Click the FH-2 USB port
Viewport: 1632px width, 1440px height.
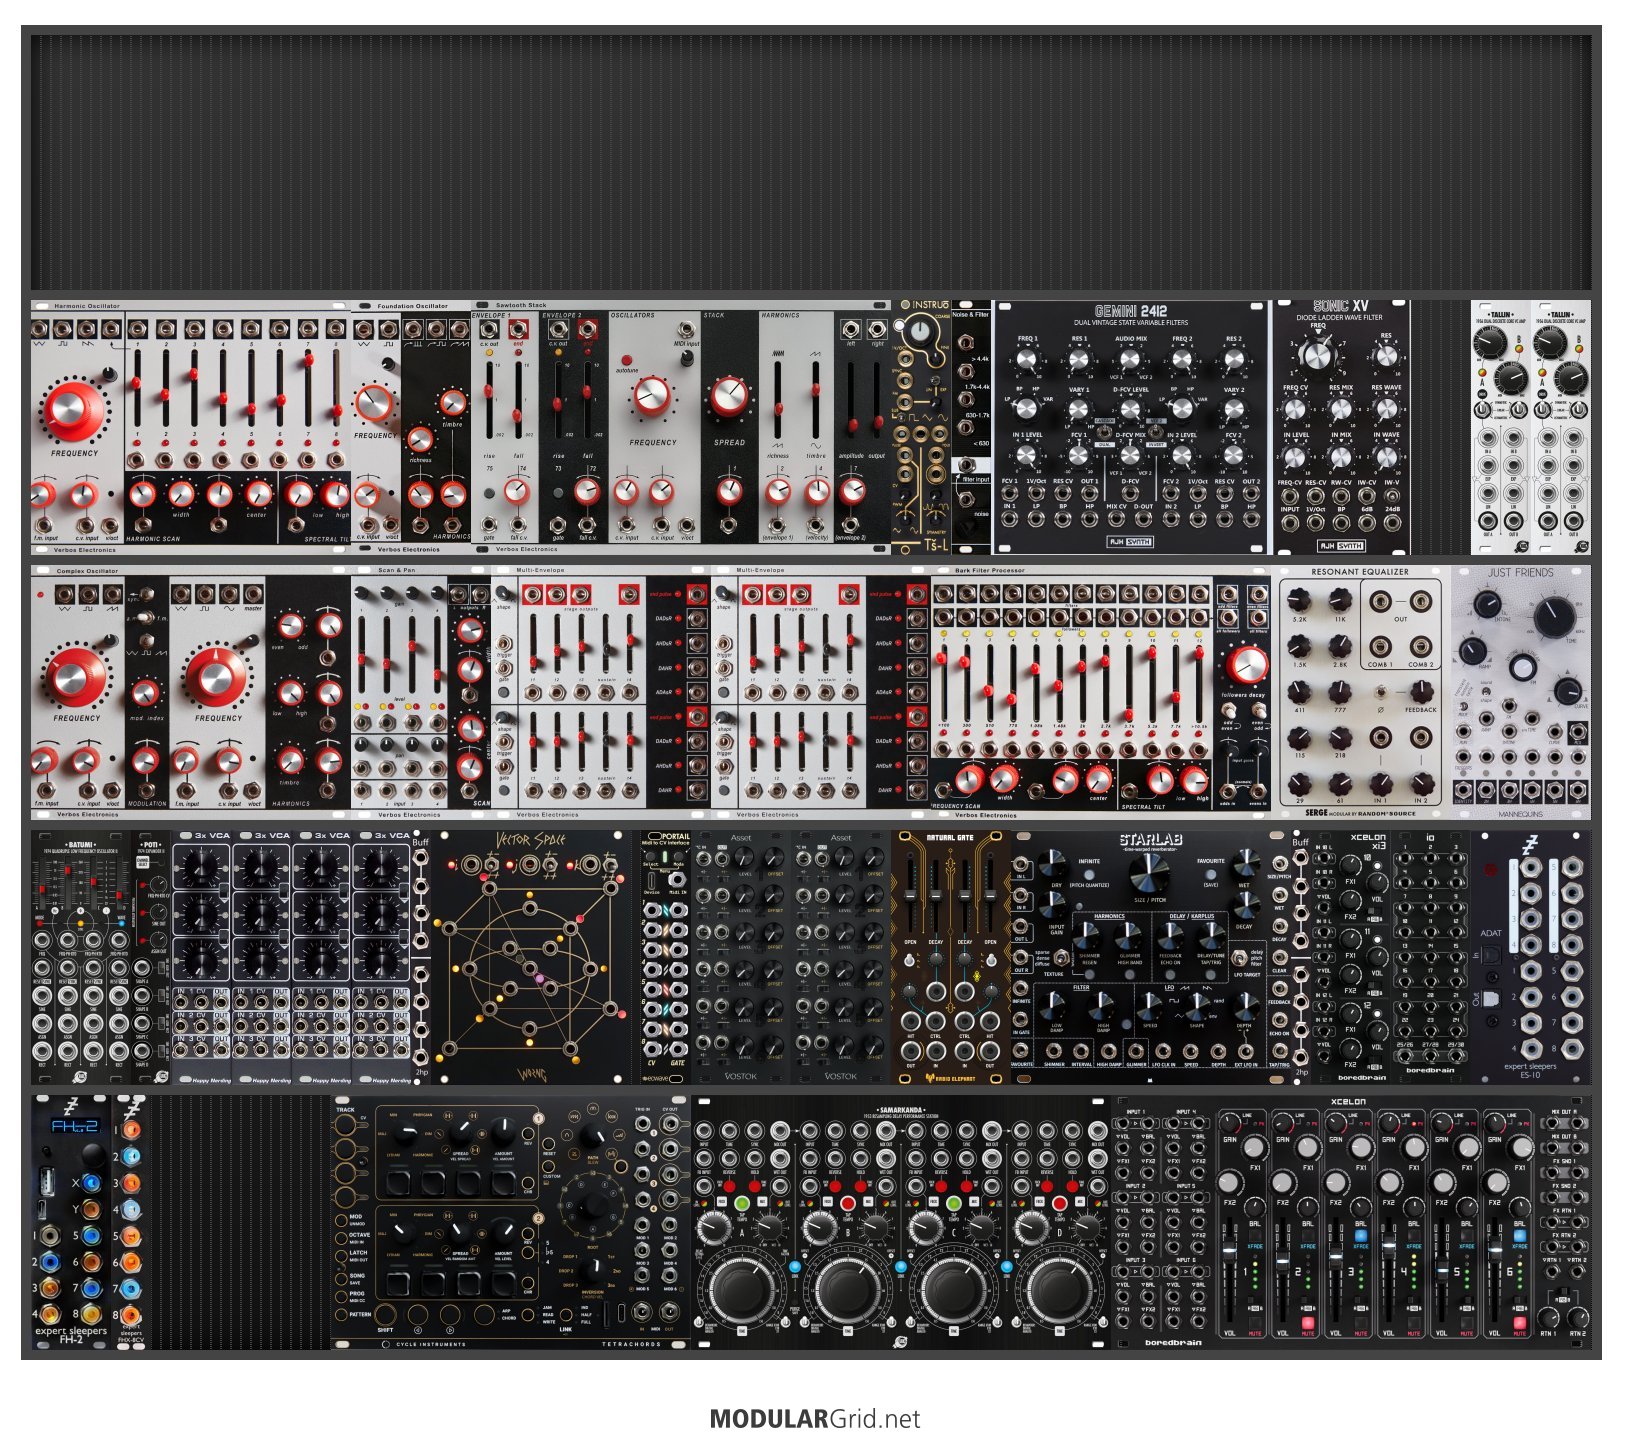pyautogui.click(x=46, y=1183)
